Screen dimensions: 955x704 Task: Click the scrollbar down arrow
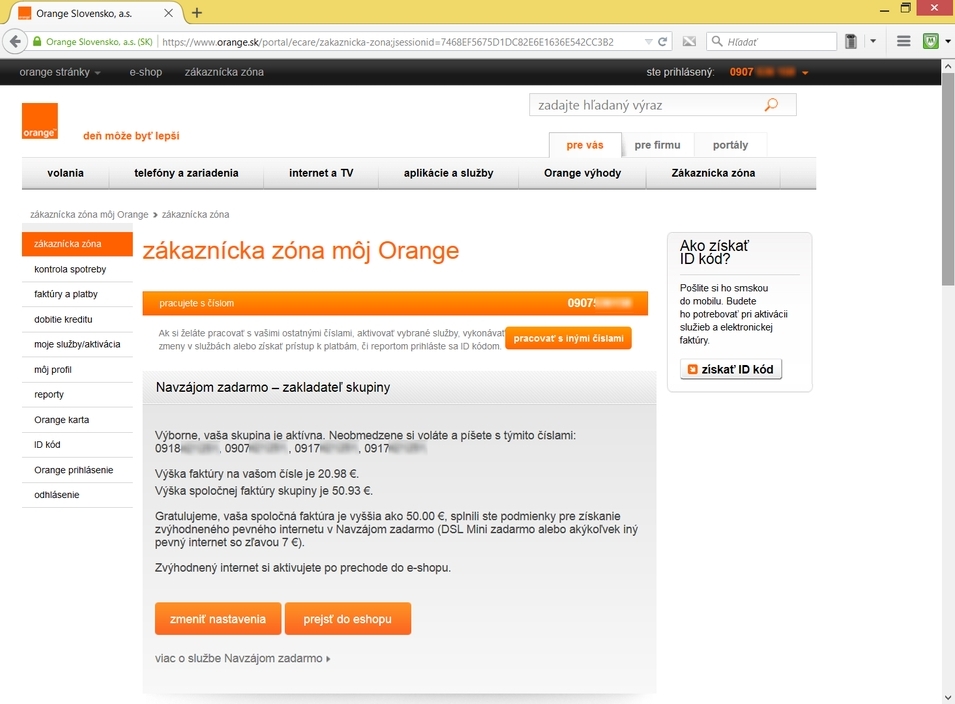click(x=948, y=697)
